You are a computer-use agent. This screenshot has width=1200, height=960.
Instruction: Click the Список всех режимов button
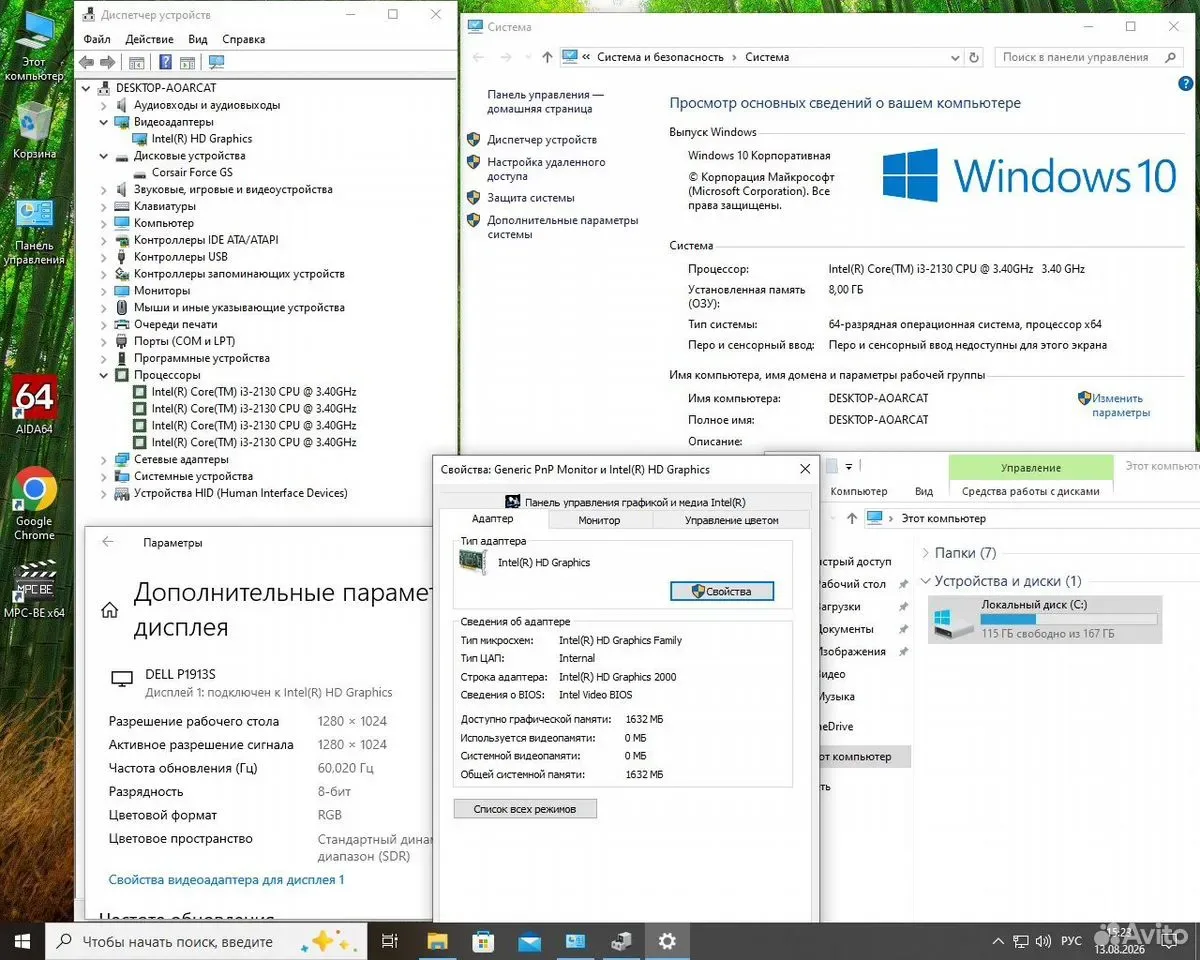[x=525, y=808]
